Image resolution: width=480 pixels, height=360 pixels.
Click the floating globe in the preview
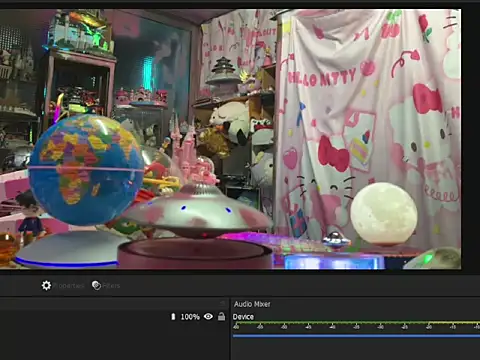click(x=86, y=169)
